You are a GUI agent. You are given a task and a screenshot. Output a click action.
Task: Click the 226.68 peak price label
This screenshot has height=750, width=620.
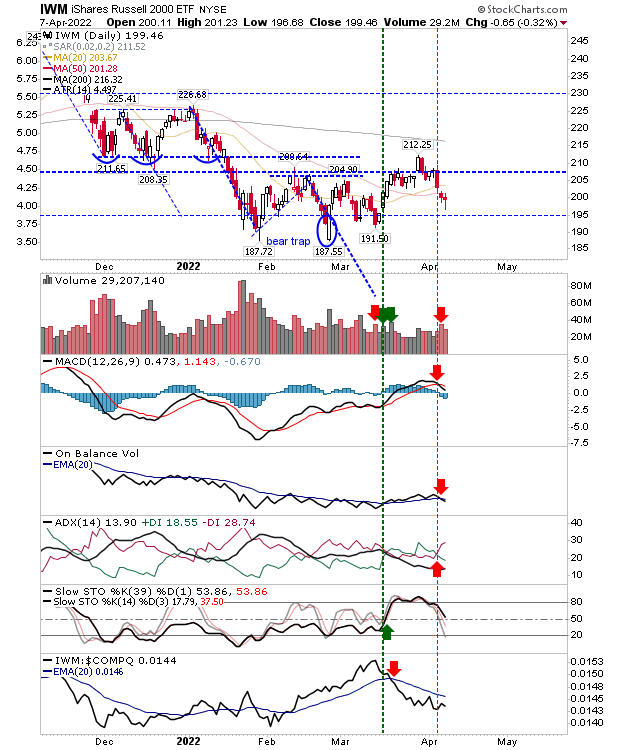coord(192,95)
